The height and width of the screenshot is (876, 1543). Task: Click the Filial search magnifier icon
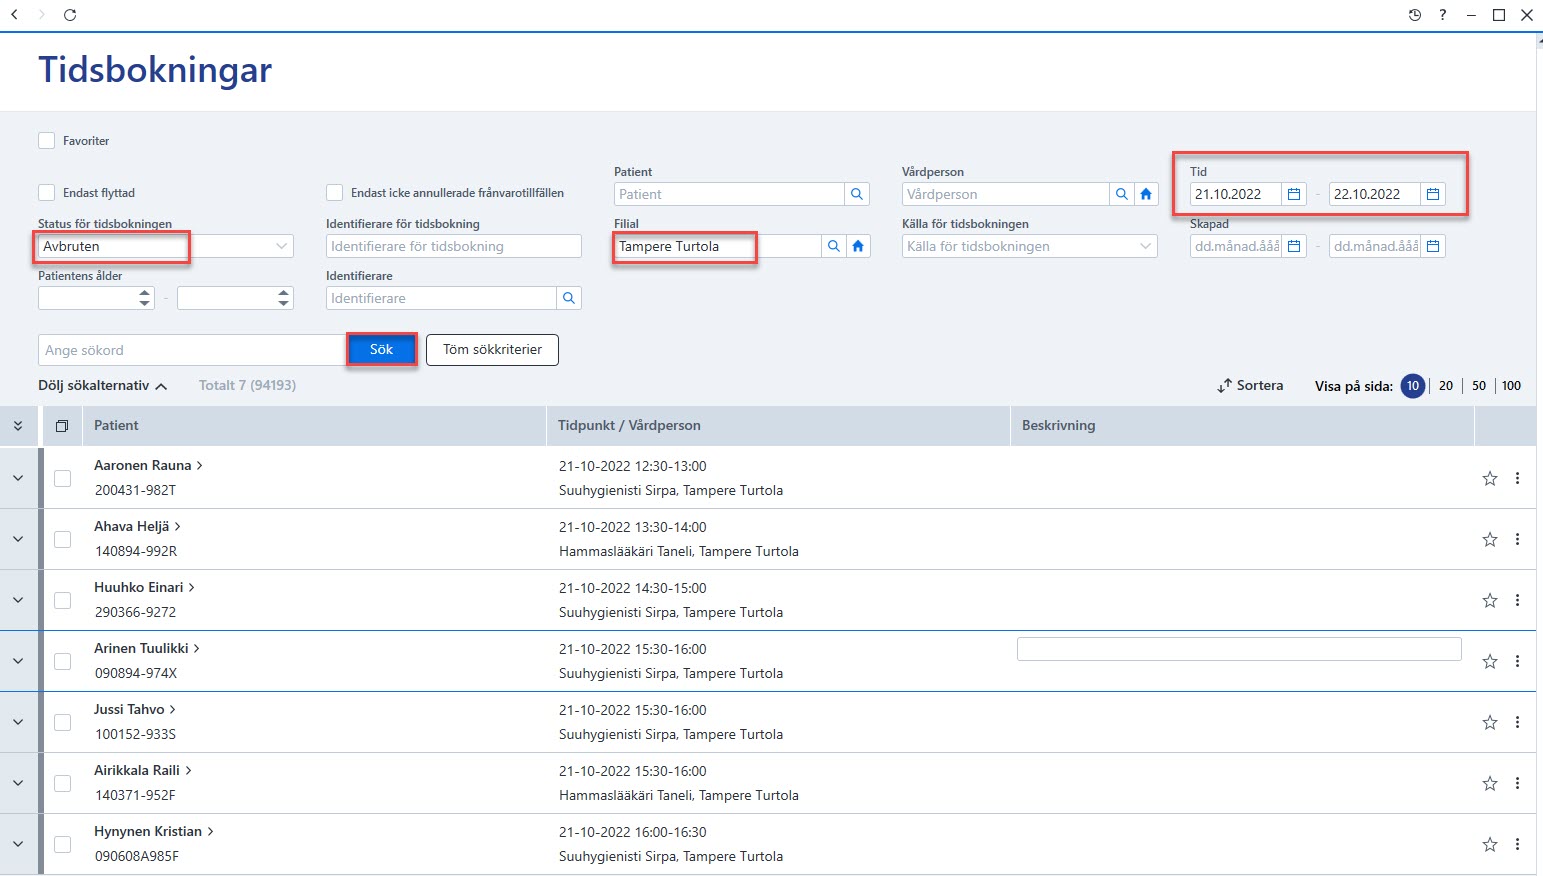[834, 246]
